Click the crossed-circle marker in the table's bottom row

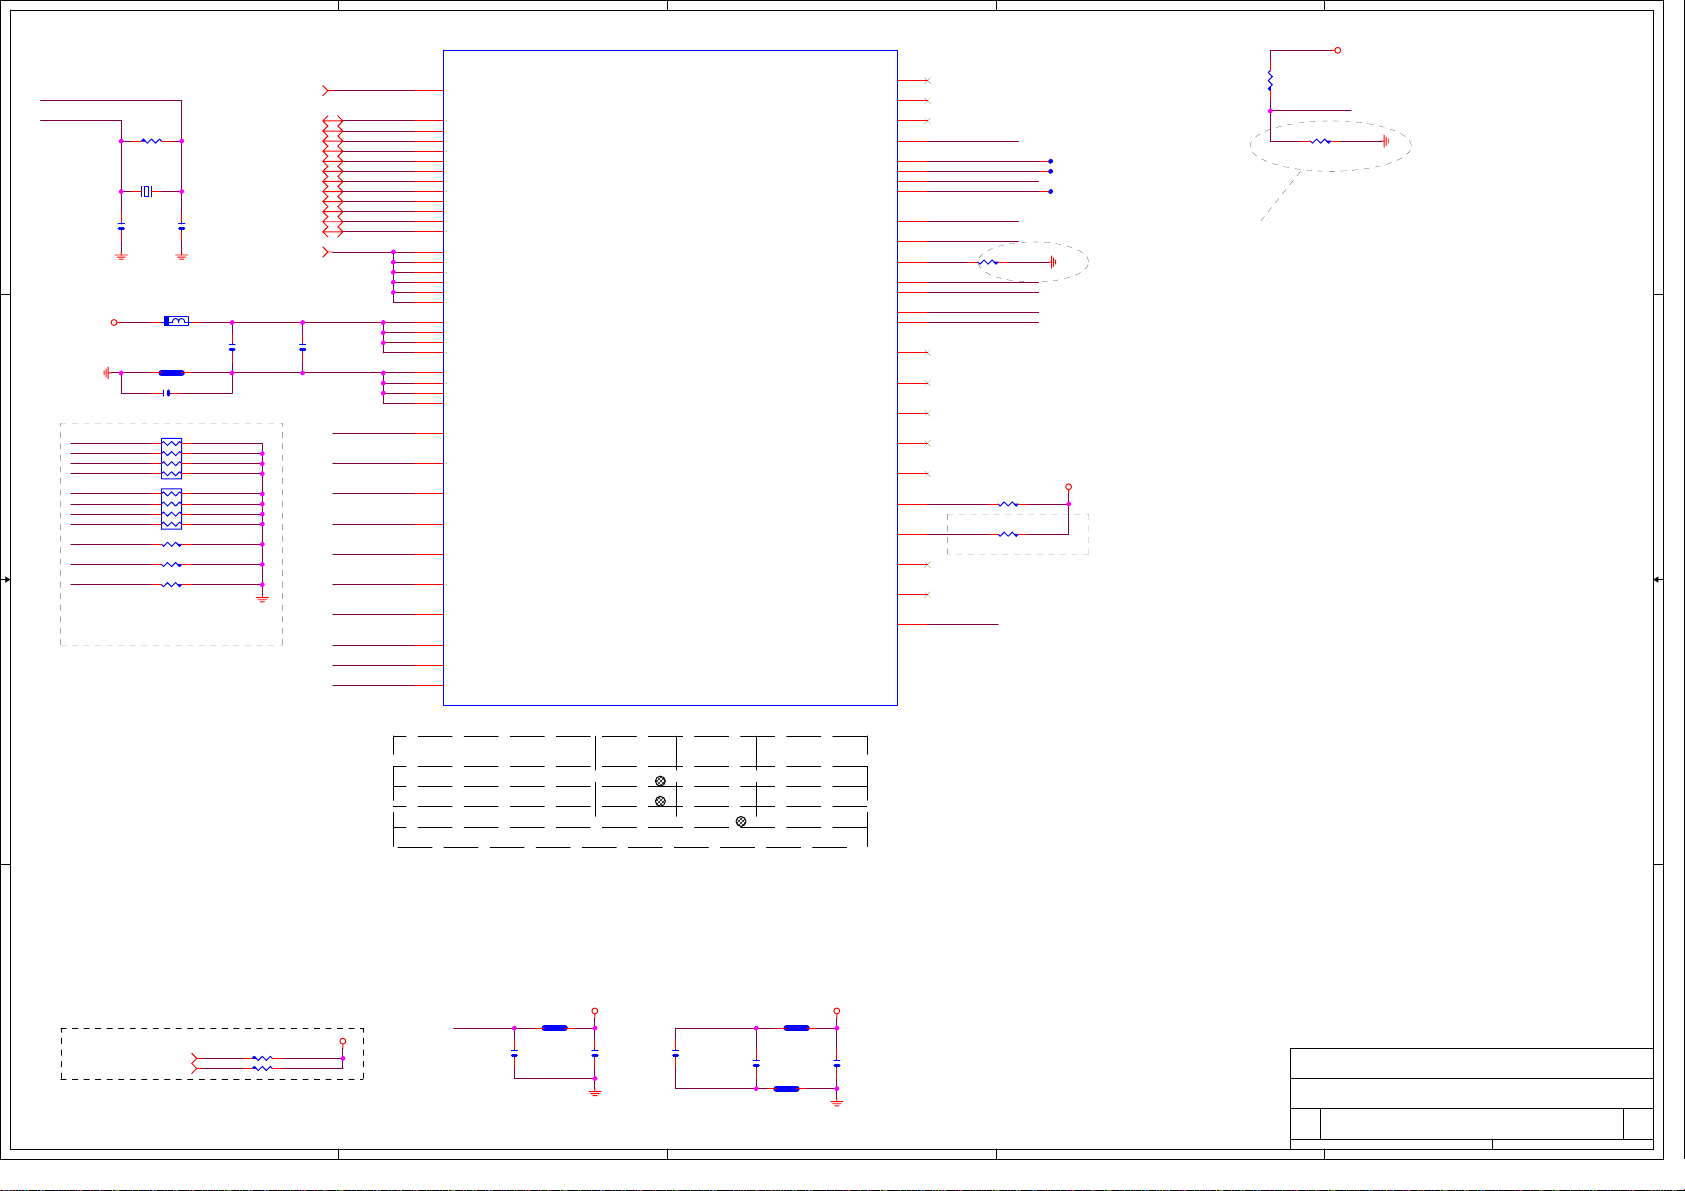[x=741, y=821]
